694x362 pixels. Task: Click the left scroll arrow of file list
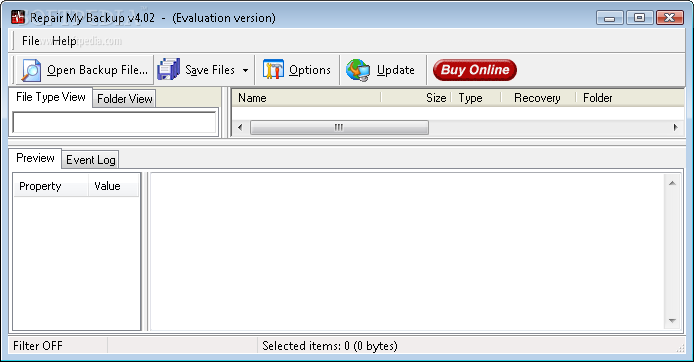tap(240, 127)
